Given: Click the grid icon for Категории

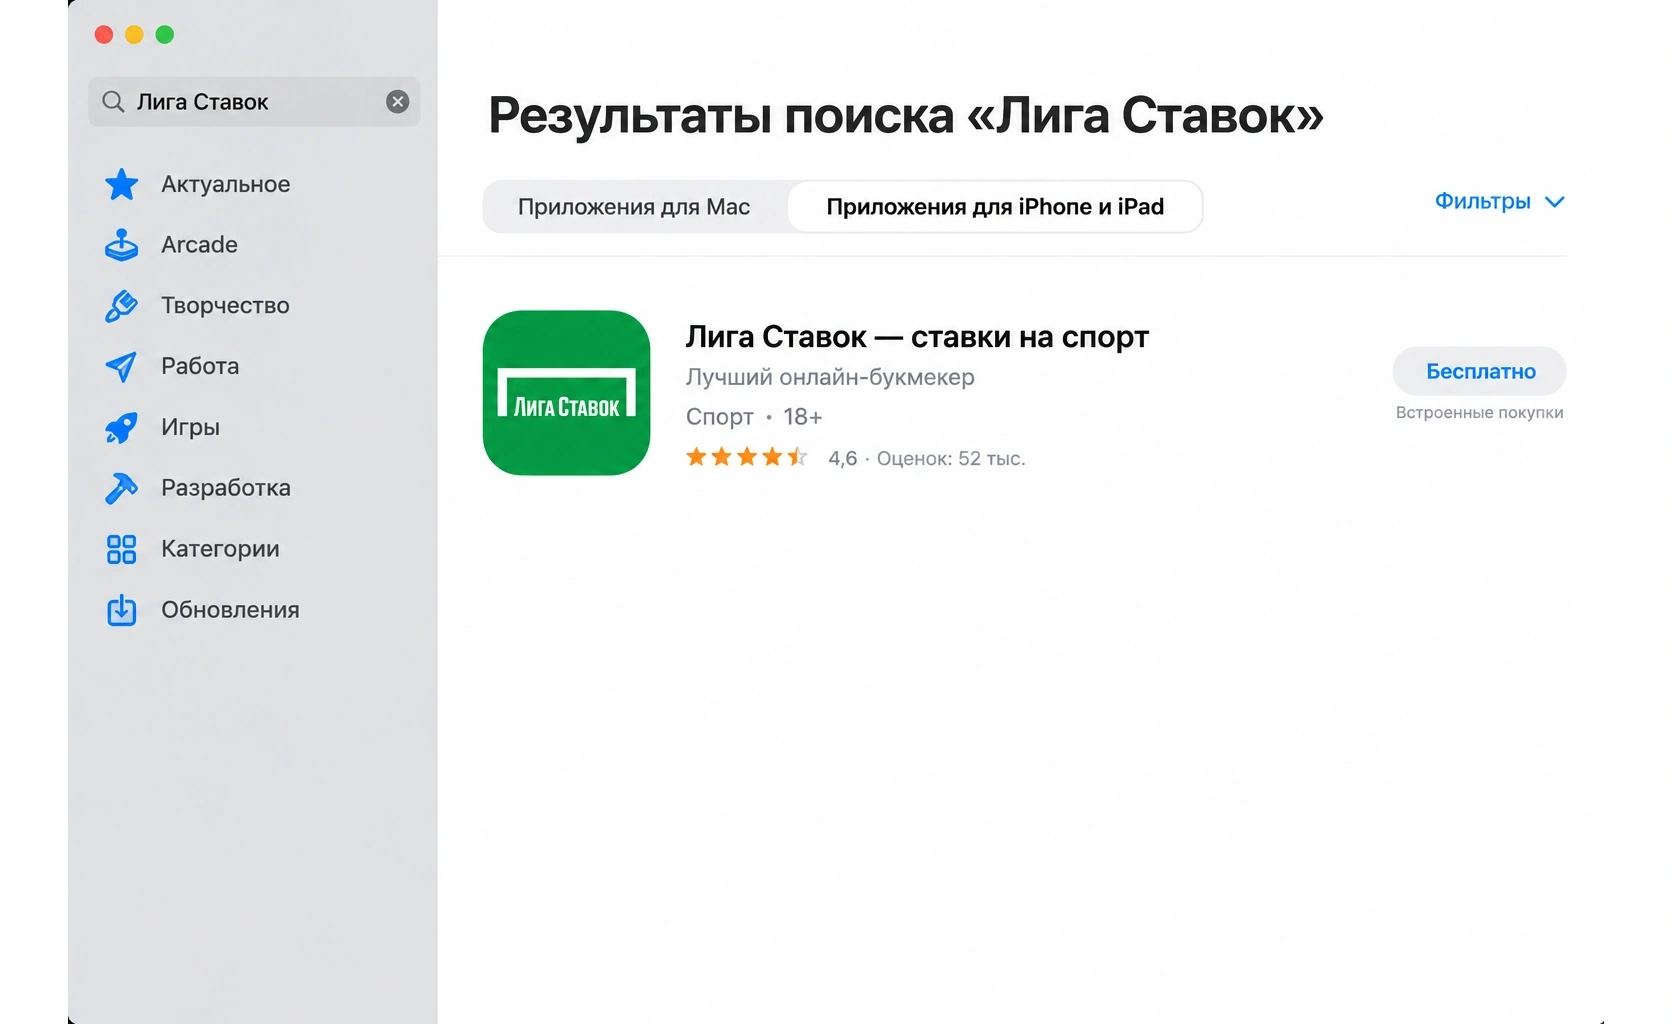Looking at the screenshot, I should point(122,549).
